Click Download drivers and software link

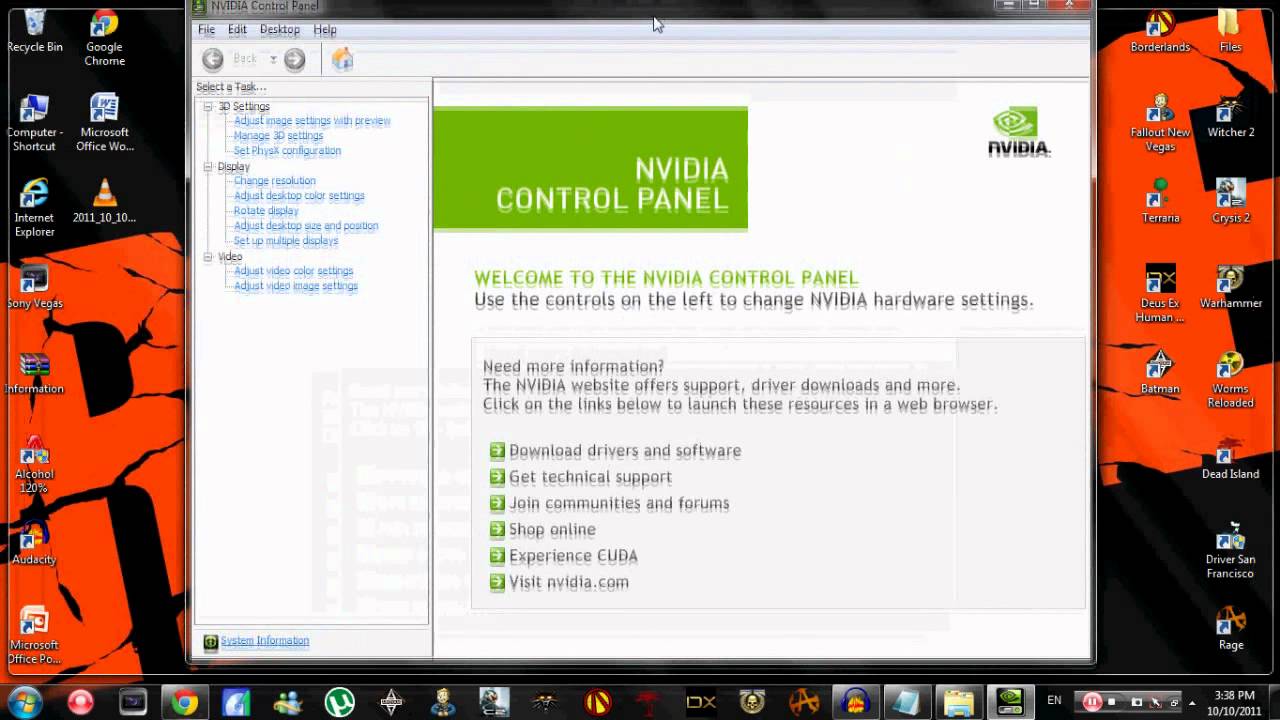coord(625,451)
